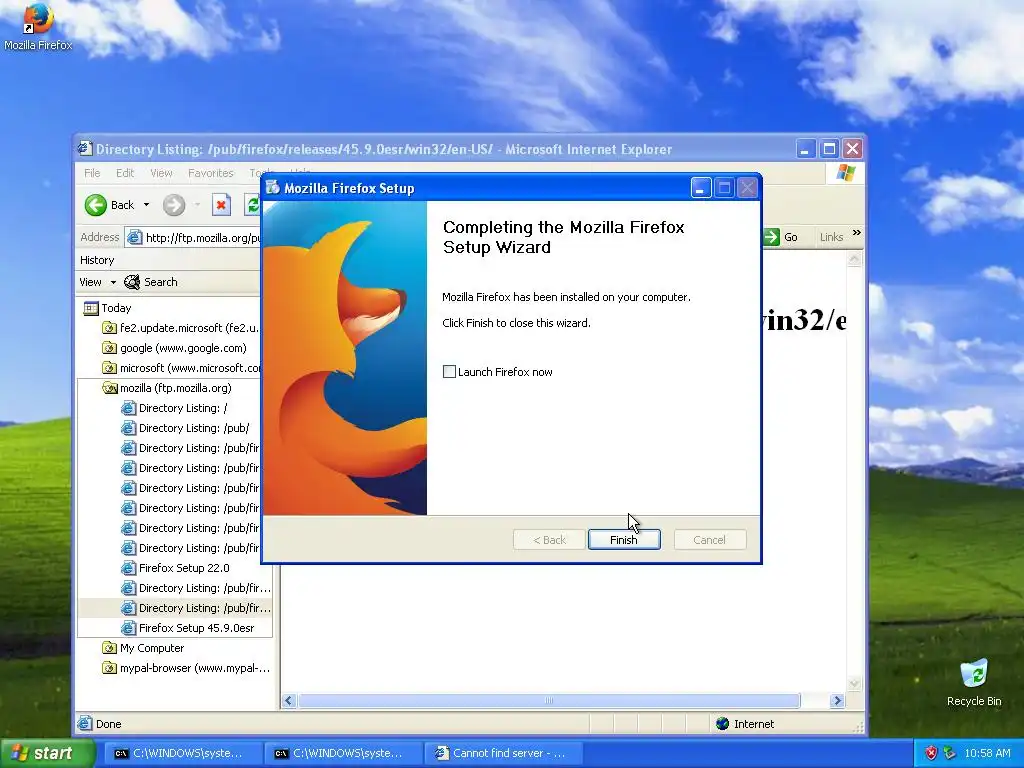Click the Windows Start button

coord(46,753)
